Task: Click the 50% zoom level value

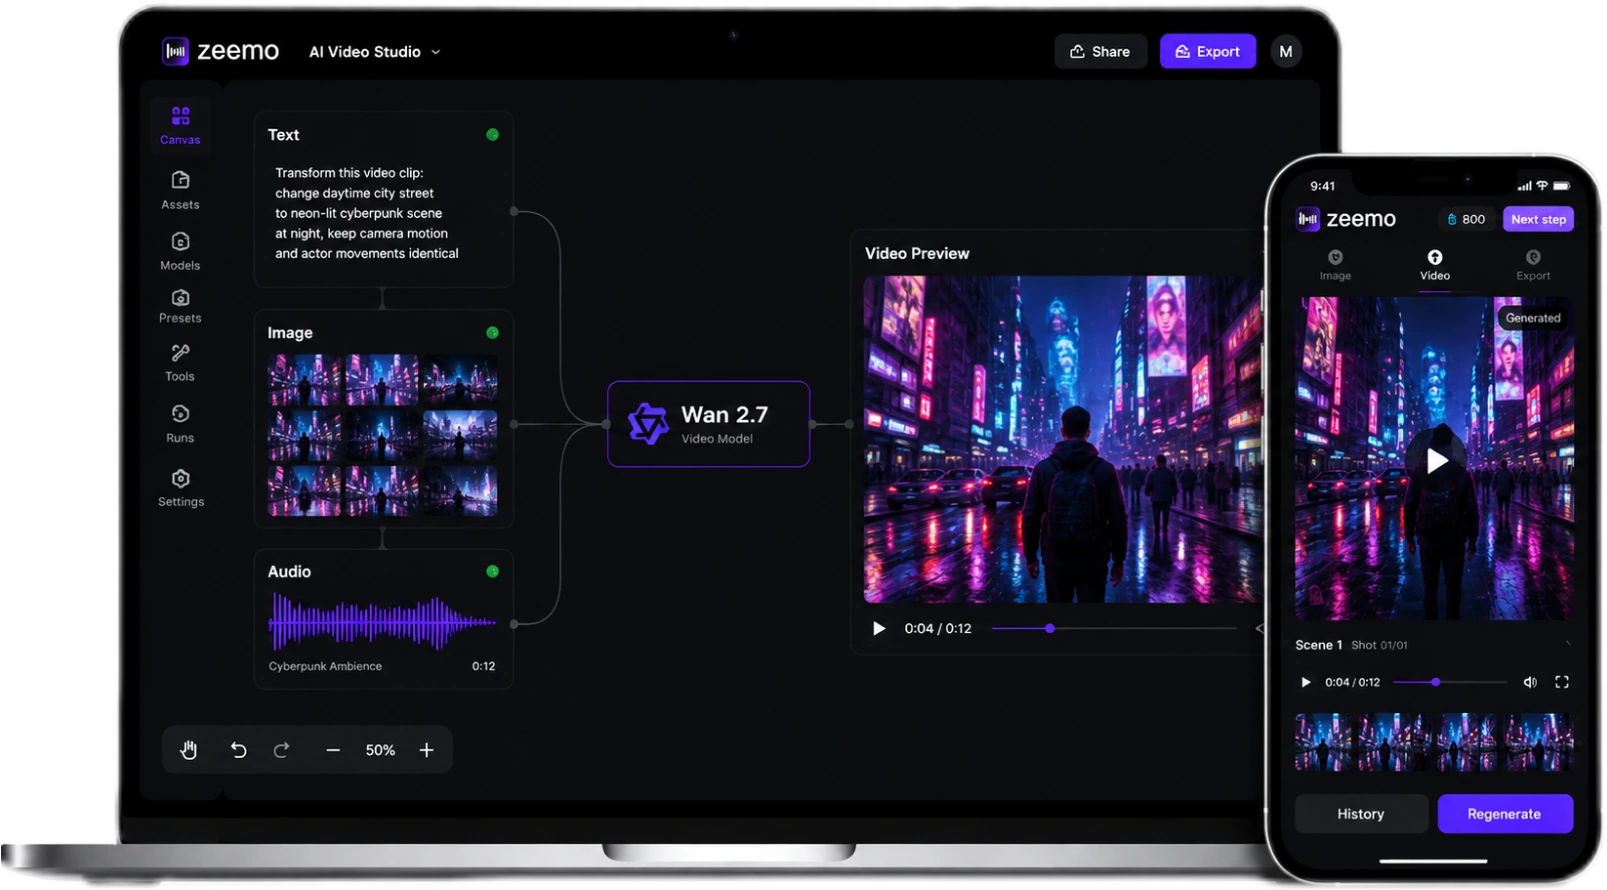Action: click(380, 750)
